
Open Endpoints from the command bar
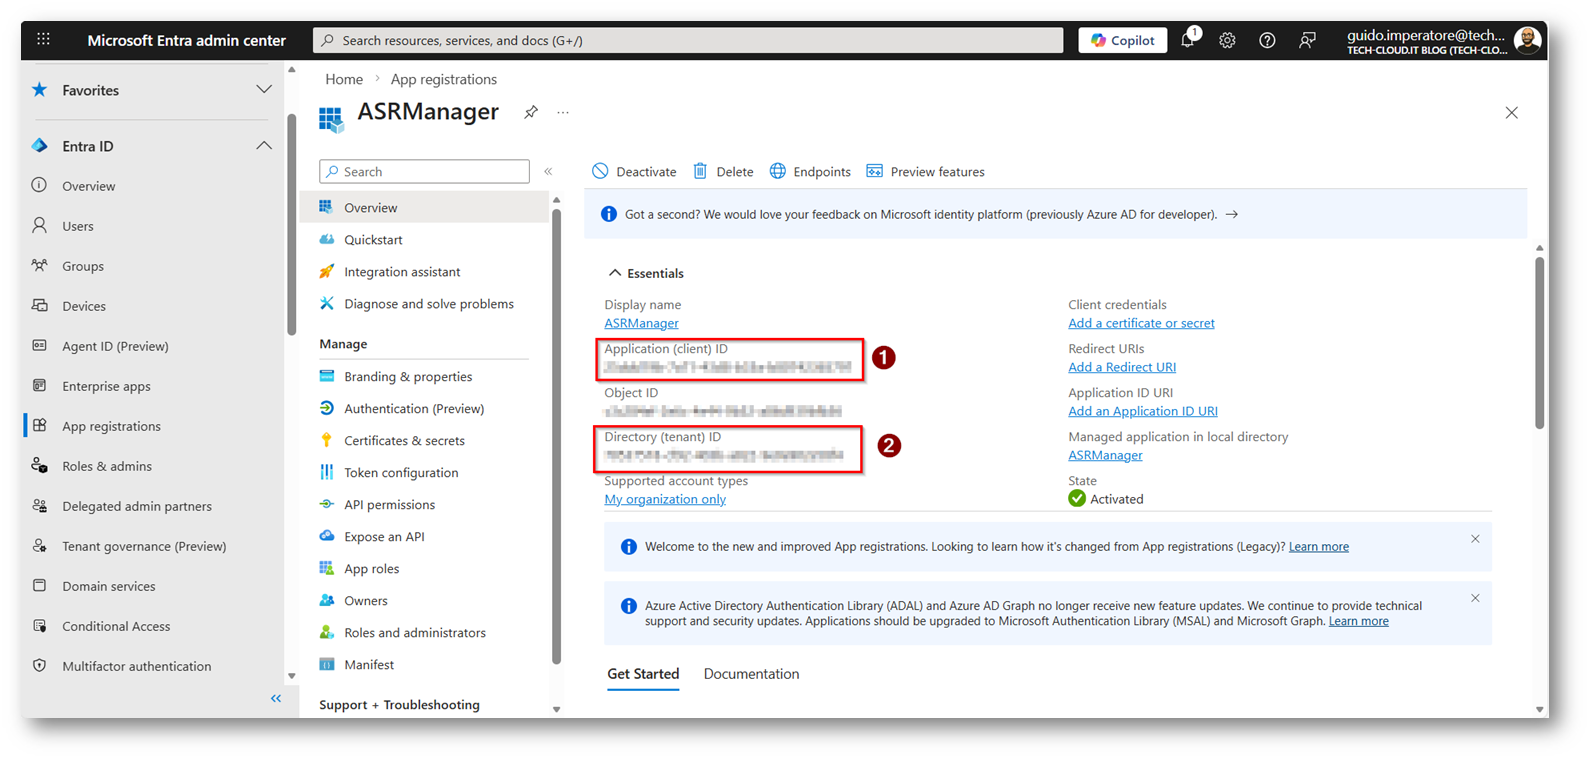click(810, 172)
